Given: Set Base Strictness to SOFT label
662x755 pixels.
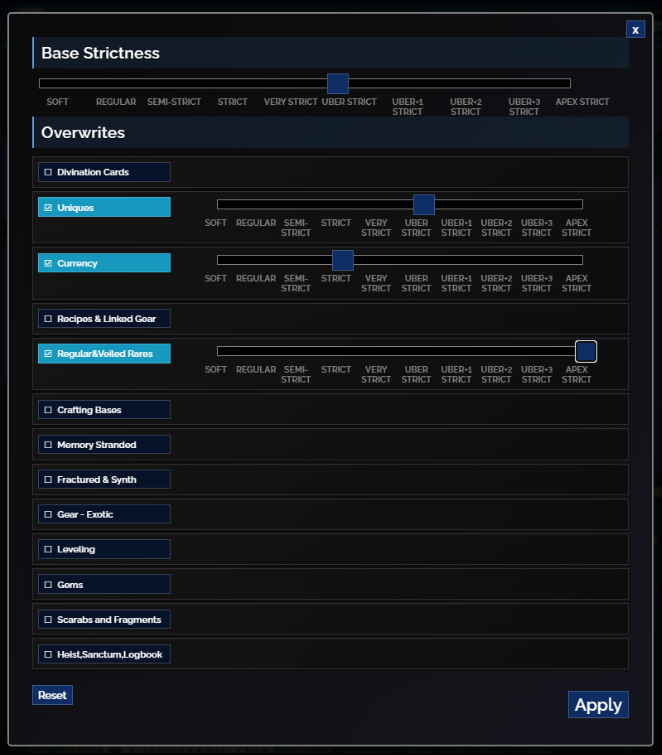Looking at the screenshot, I should (57, 102).
